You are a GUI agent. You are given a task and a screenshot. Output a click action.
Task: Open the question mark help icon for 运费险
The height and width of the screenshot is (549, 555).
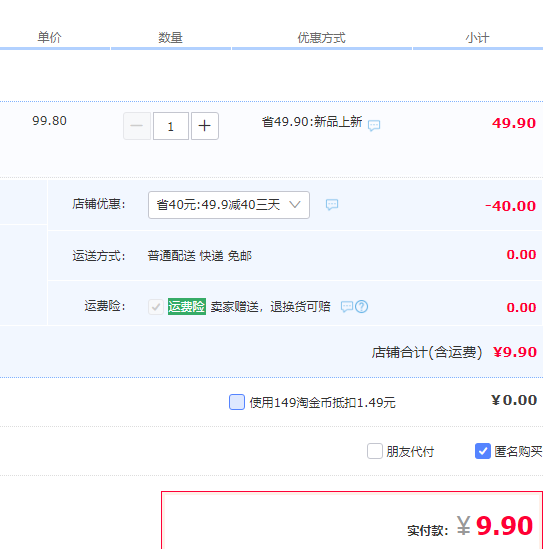[361, 307]
